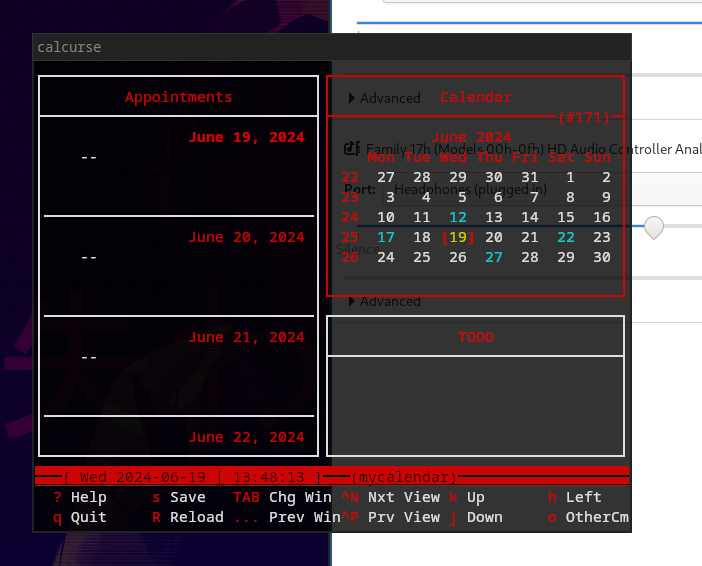Select highlighted day 12 in calendar

click(458, 217)
